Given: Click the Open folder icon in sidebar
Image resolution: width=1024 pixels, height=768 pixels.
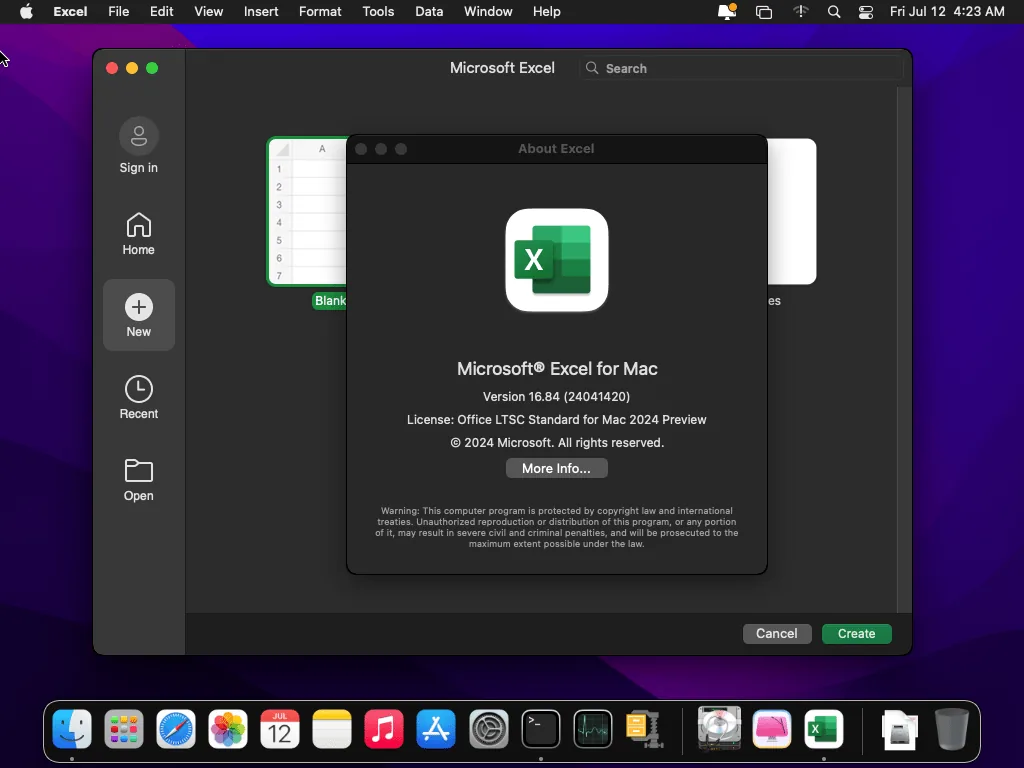Looking at the screenshot, I should (138, 471).
